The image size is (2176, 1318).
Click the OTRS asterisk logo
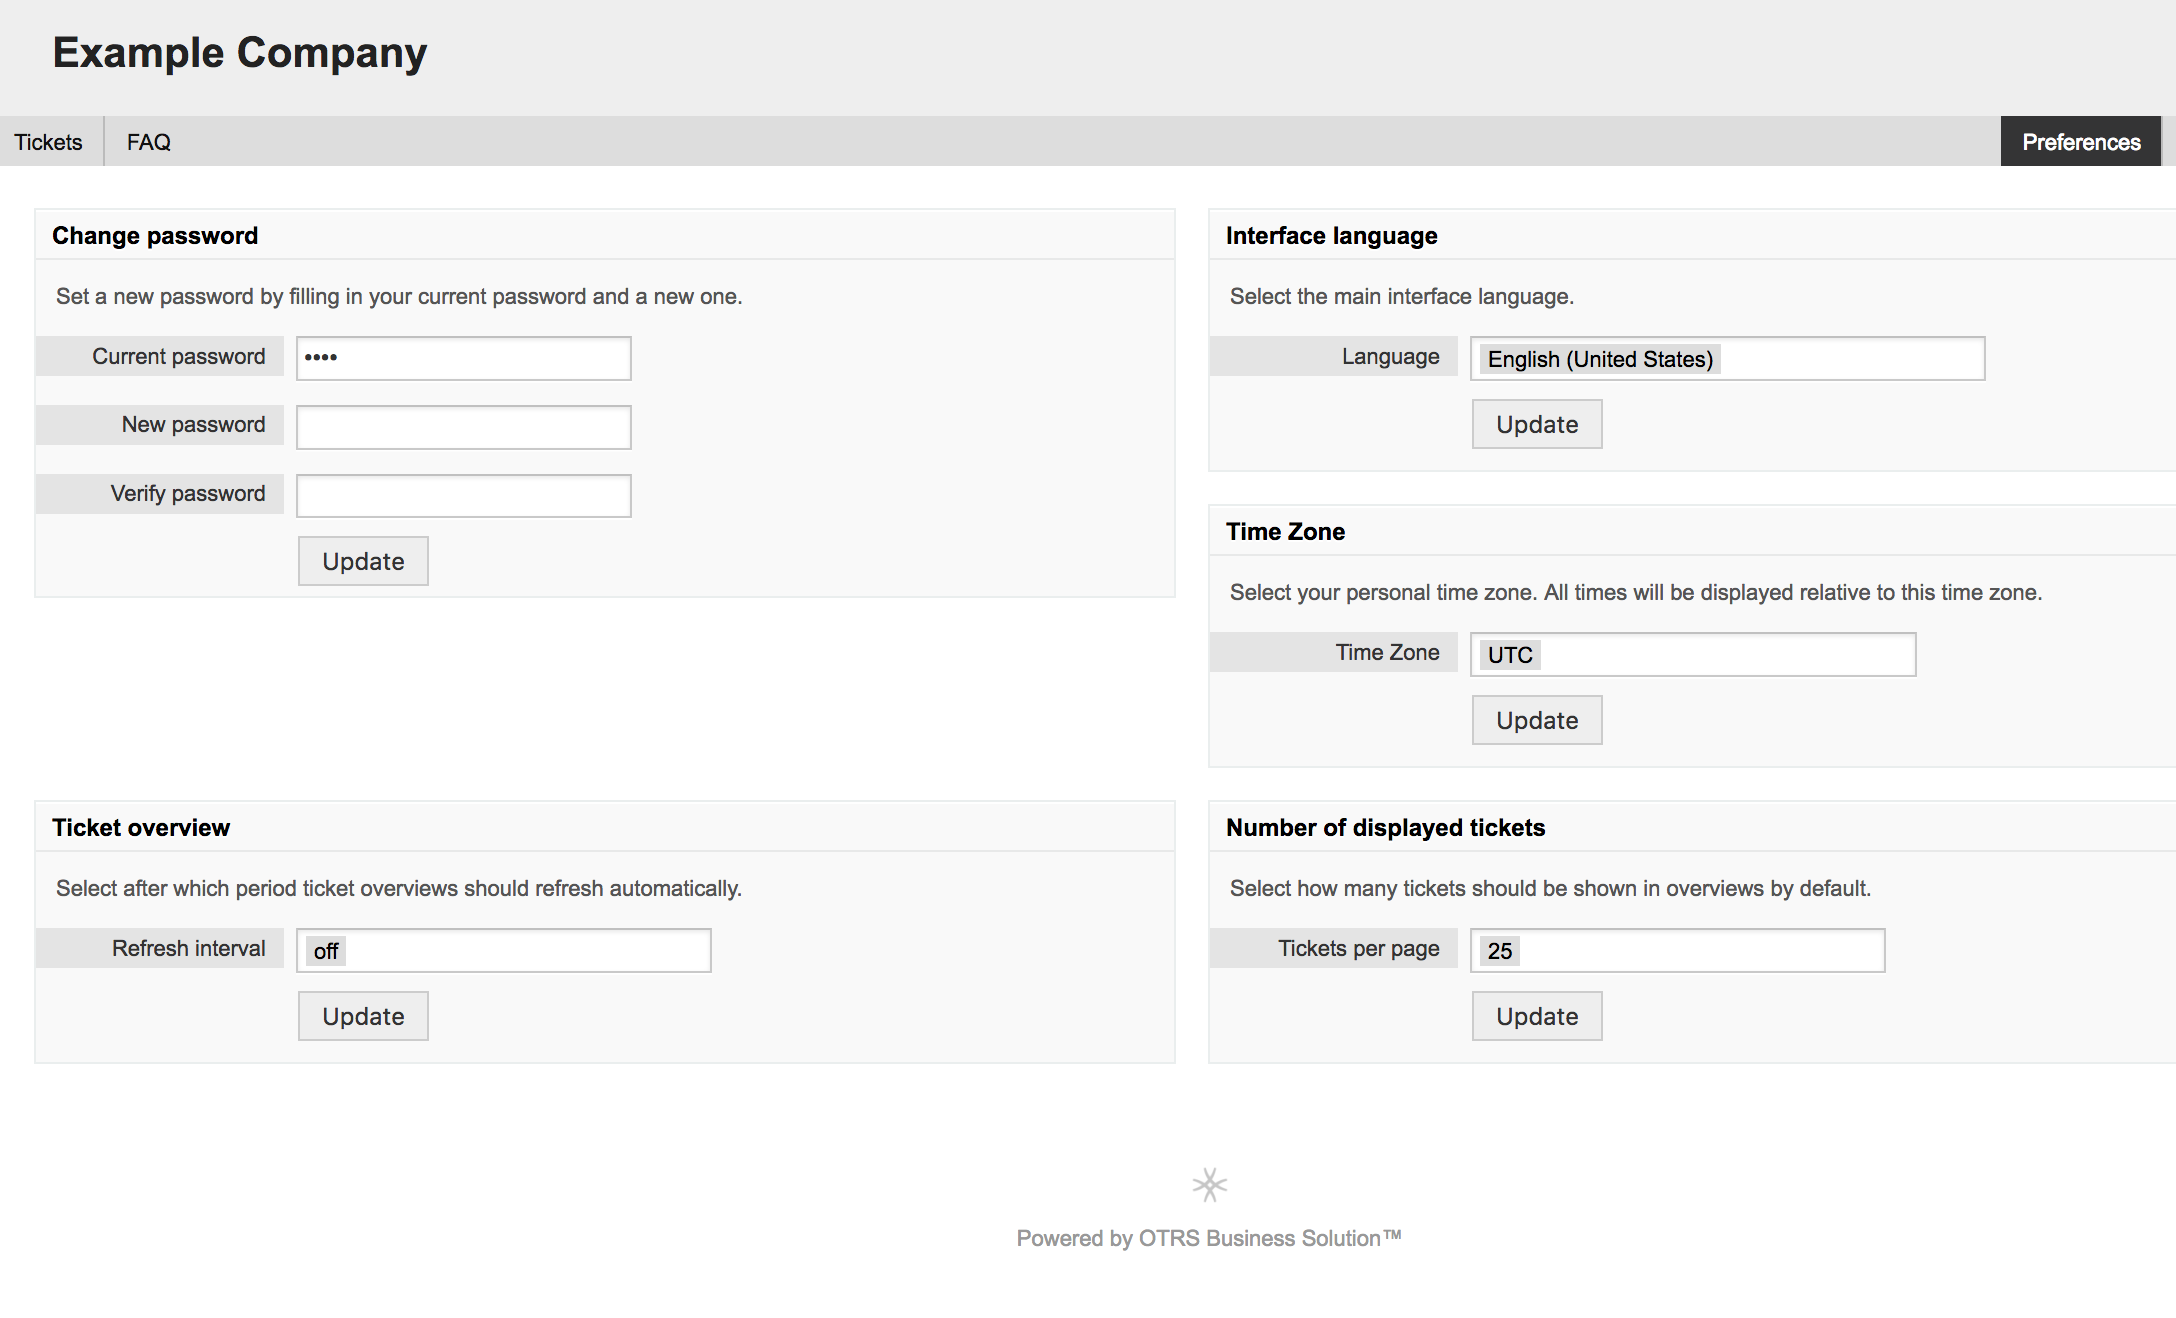tap(1209, 1184)
